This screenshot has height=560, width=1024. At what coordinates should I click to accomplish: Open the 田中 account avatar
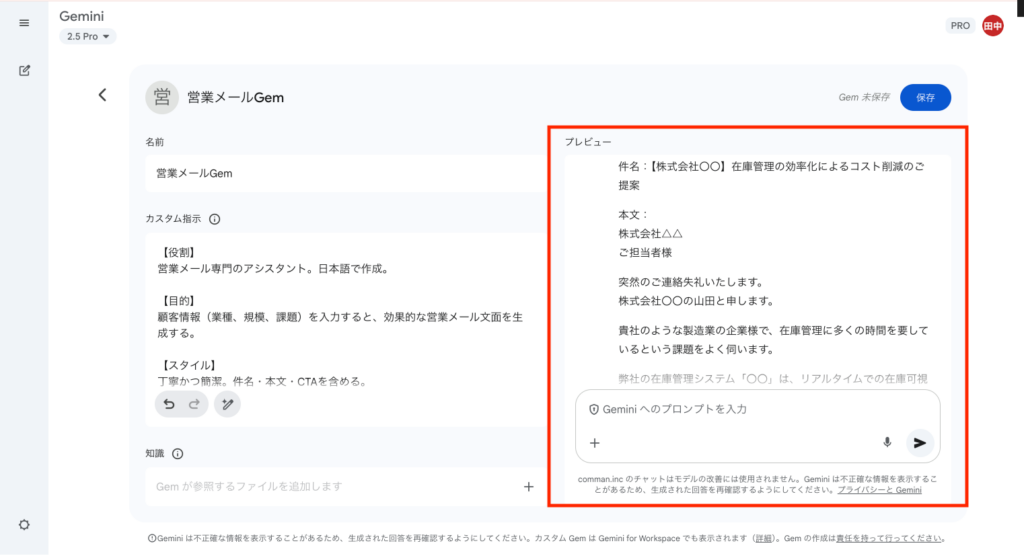coord(993,25)
